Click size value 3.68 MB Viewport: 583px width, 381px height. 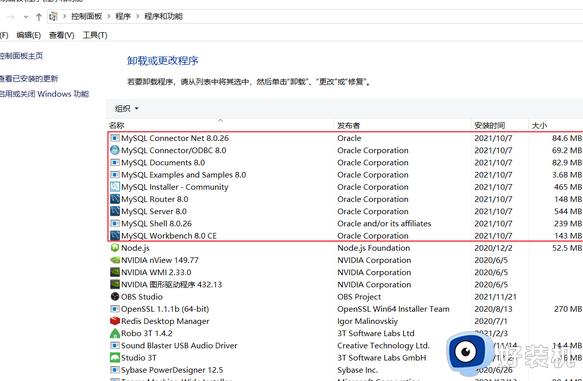tap(567, 175)
